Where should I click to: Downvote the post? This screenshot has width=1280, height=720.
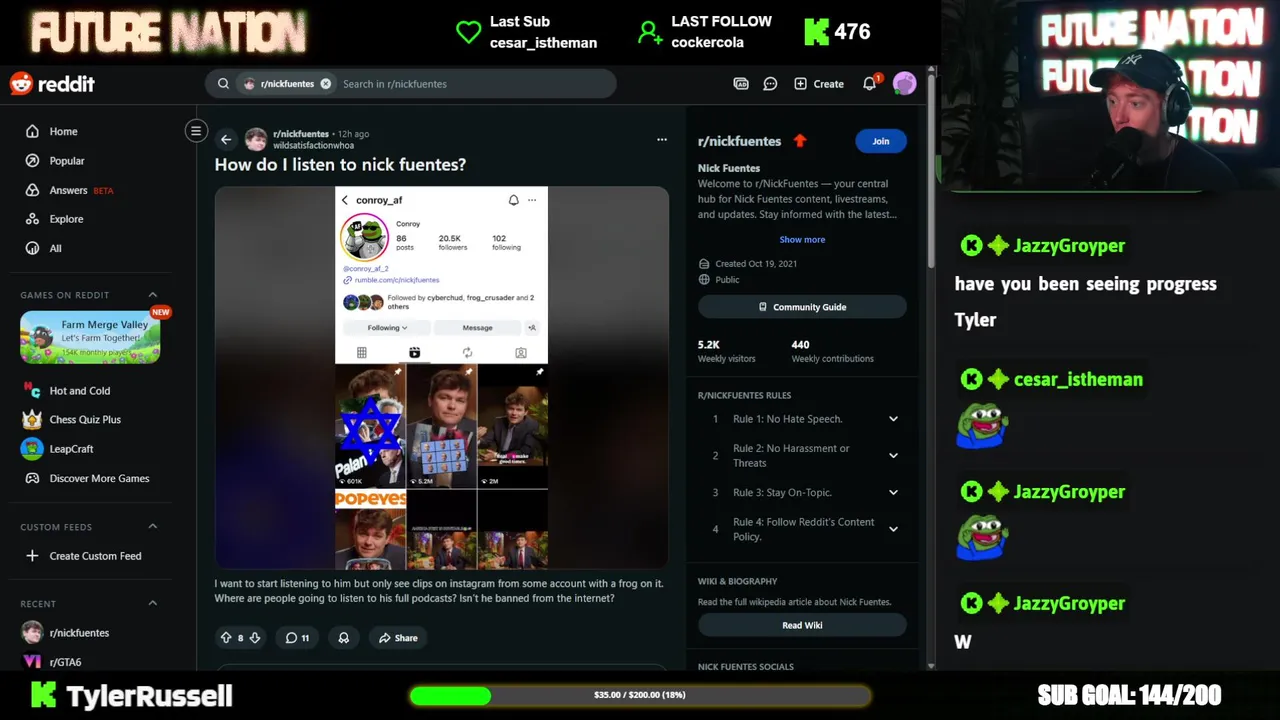coord(255,638)
